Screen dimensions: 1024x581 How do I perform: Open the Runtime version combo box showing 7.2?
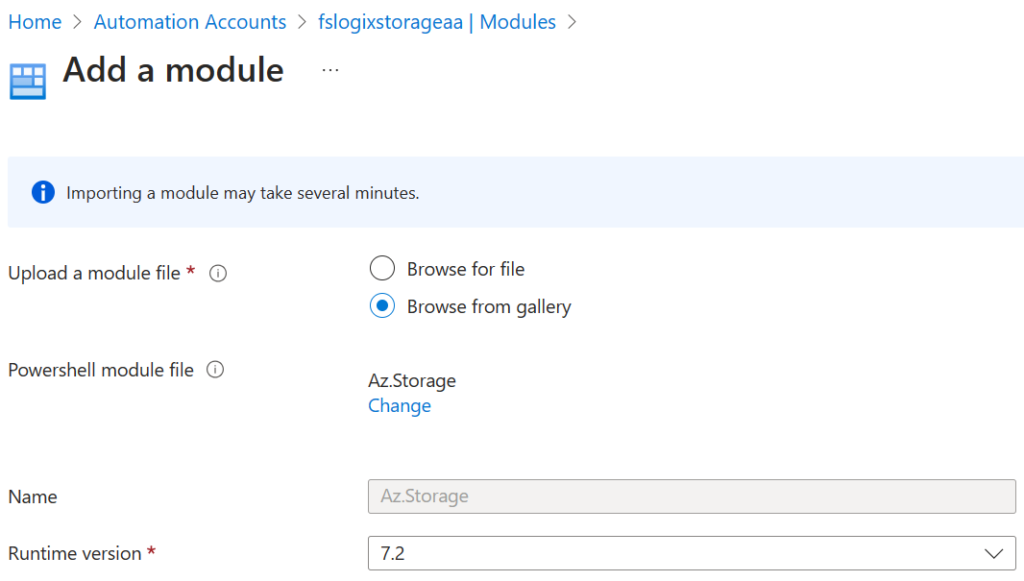(680, 553)
